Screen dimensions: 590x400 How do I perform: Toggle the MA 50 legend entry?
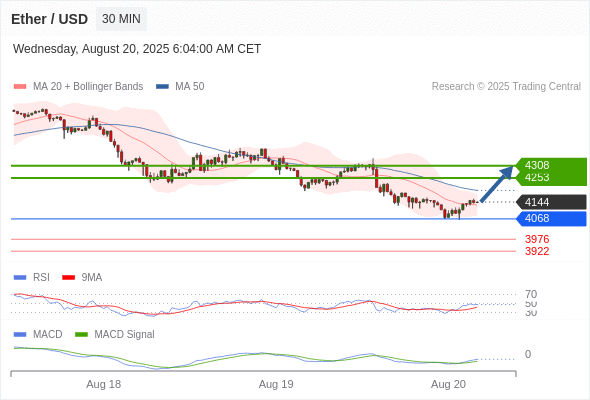pyautogui.click(x=180, y=87)
